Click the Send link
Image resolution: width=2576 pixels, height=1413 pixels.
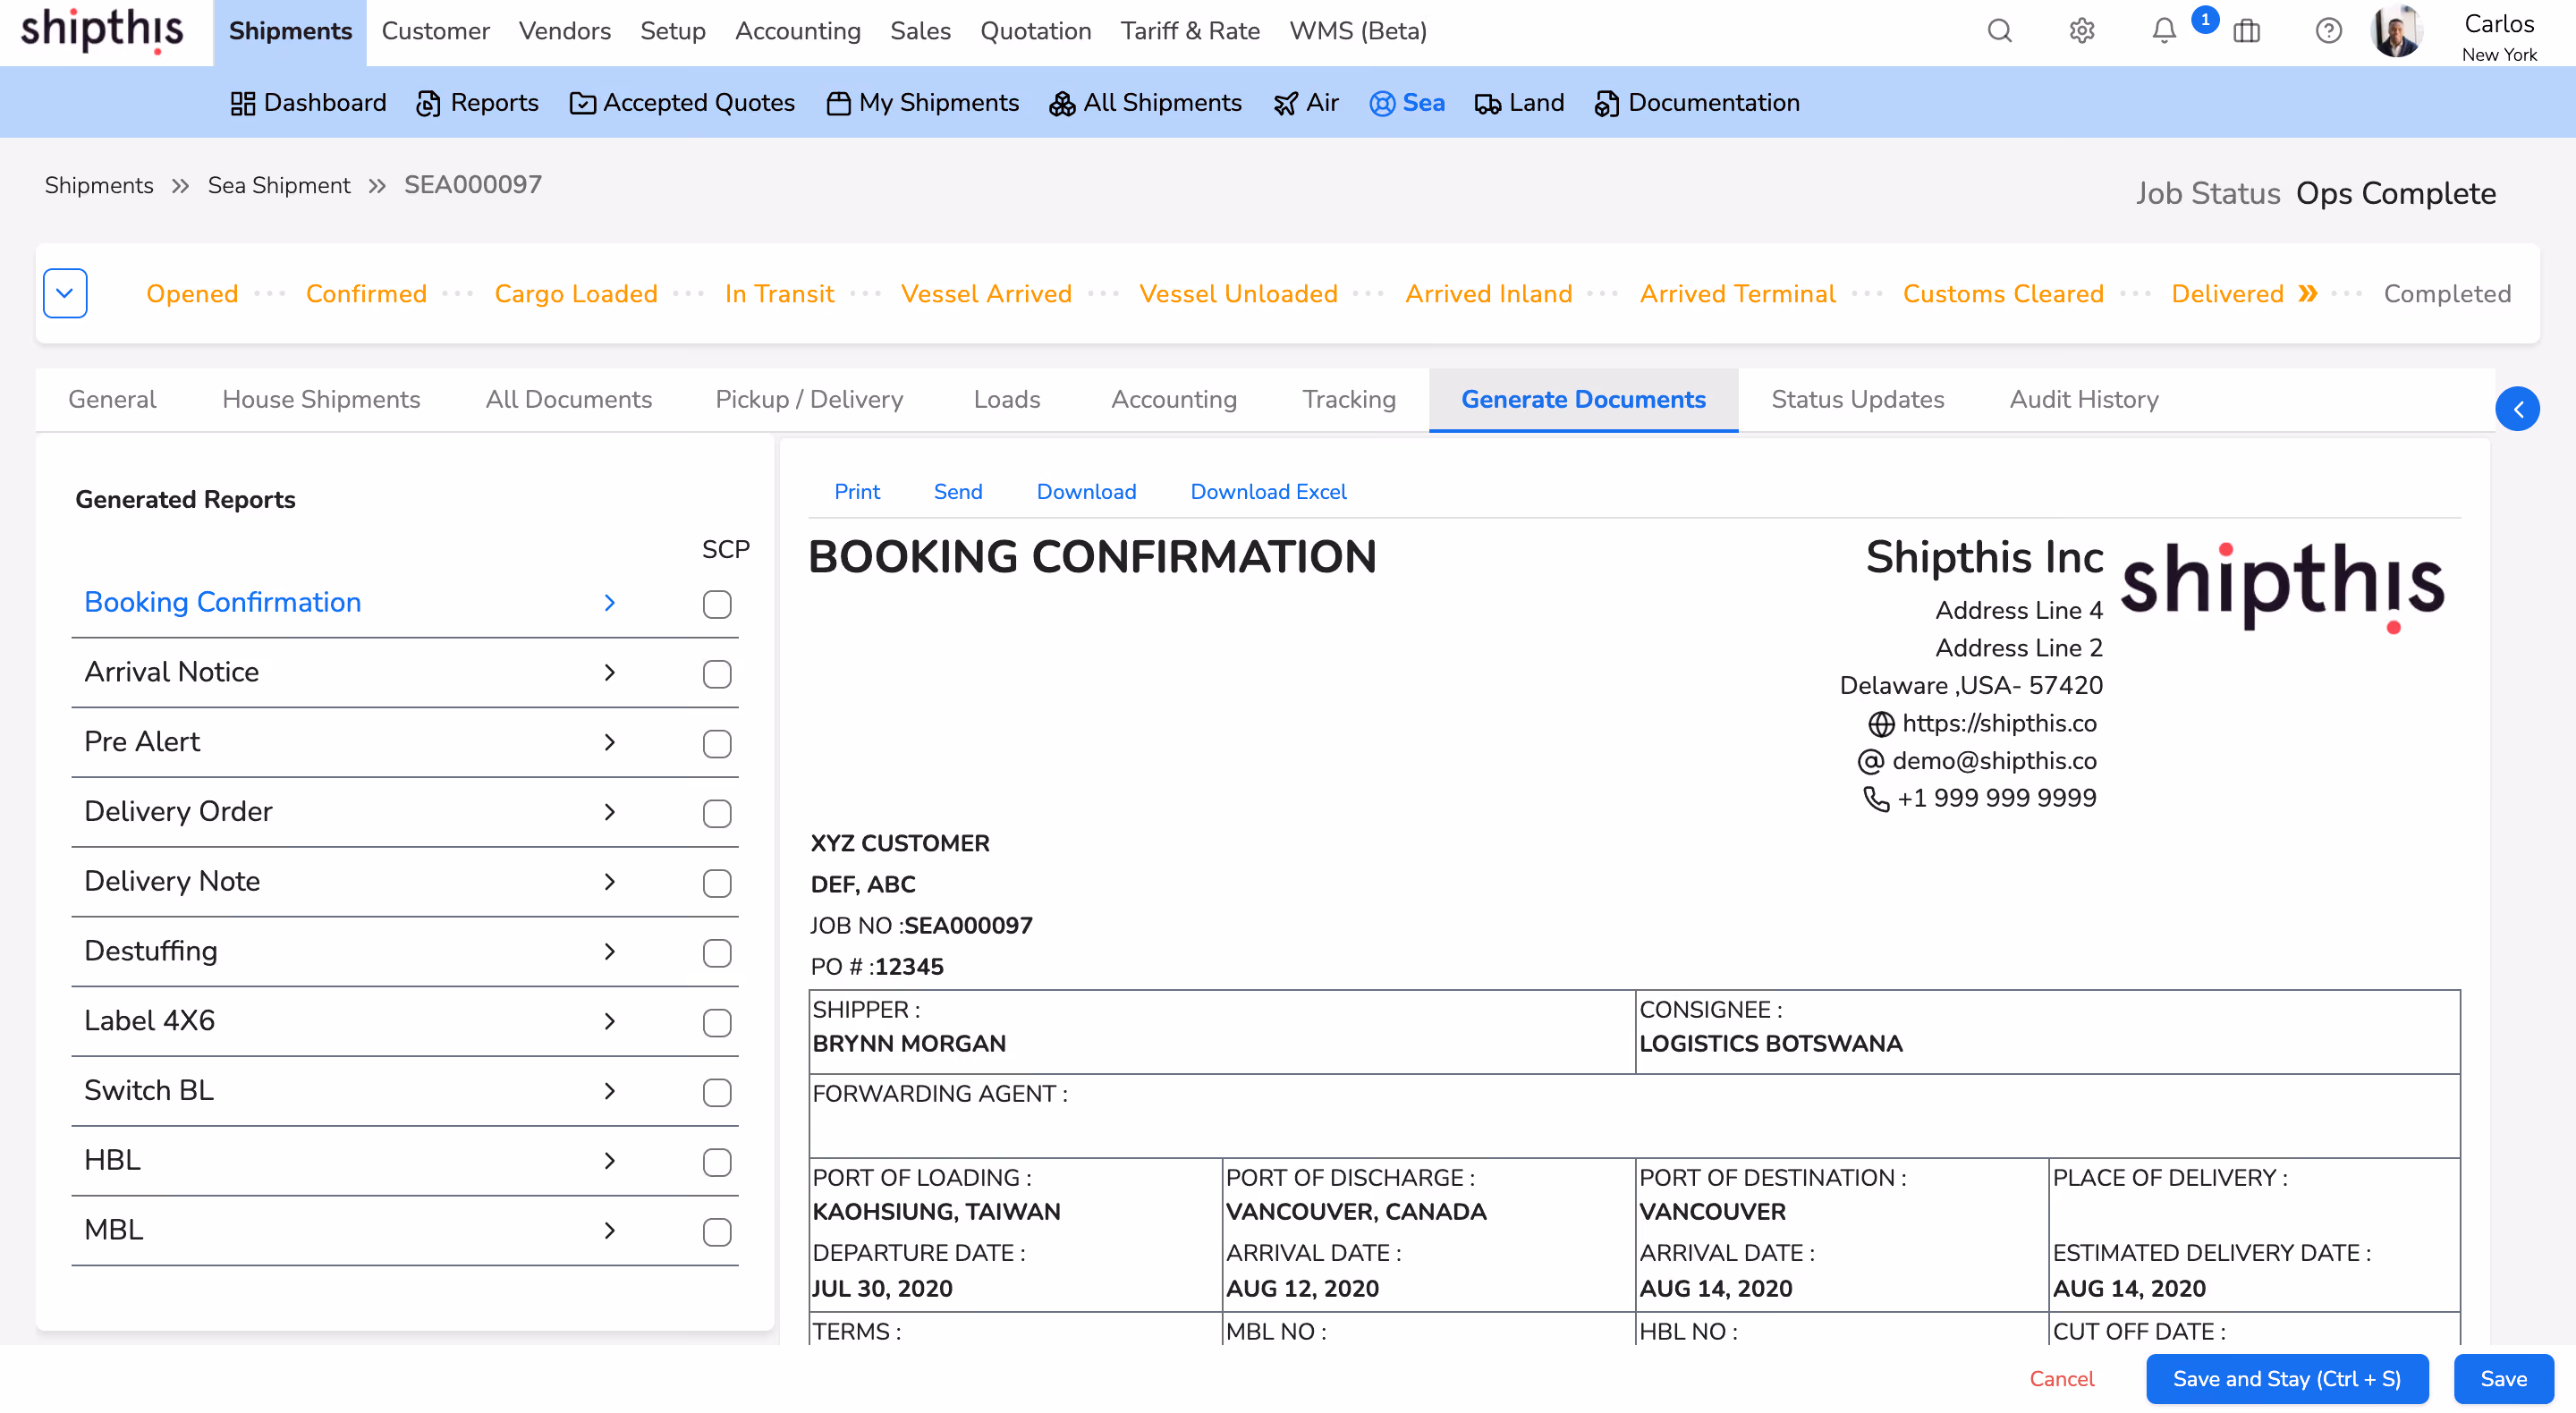(x=958, y=492)
